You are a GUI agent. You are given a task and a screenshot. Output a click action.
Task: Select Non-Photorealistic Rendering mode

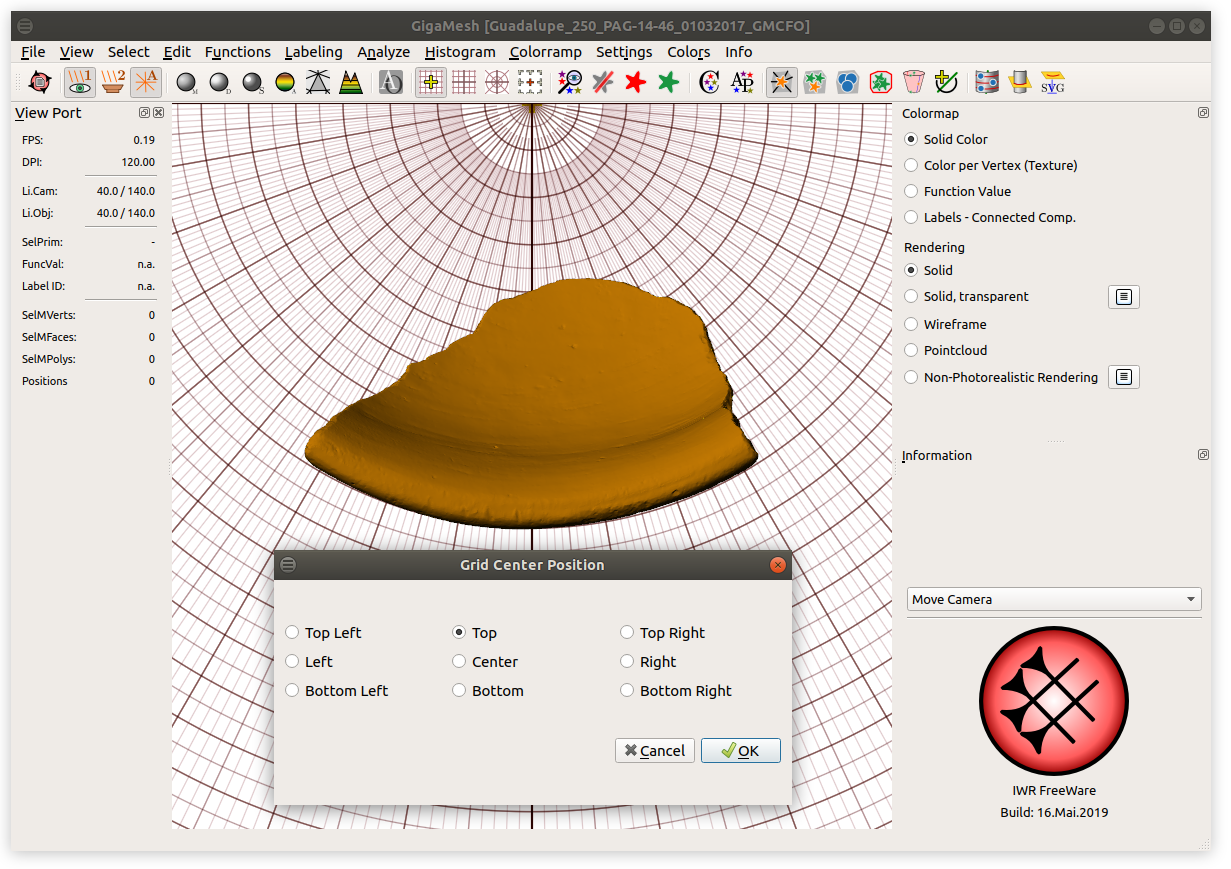click(1000, 377)
